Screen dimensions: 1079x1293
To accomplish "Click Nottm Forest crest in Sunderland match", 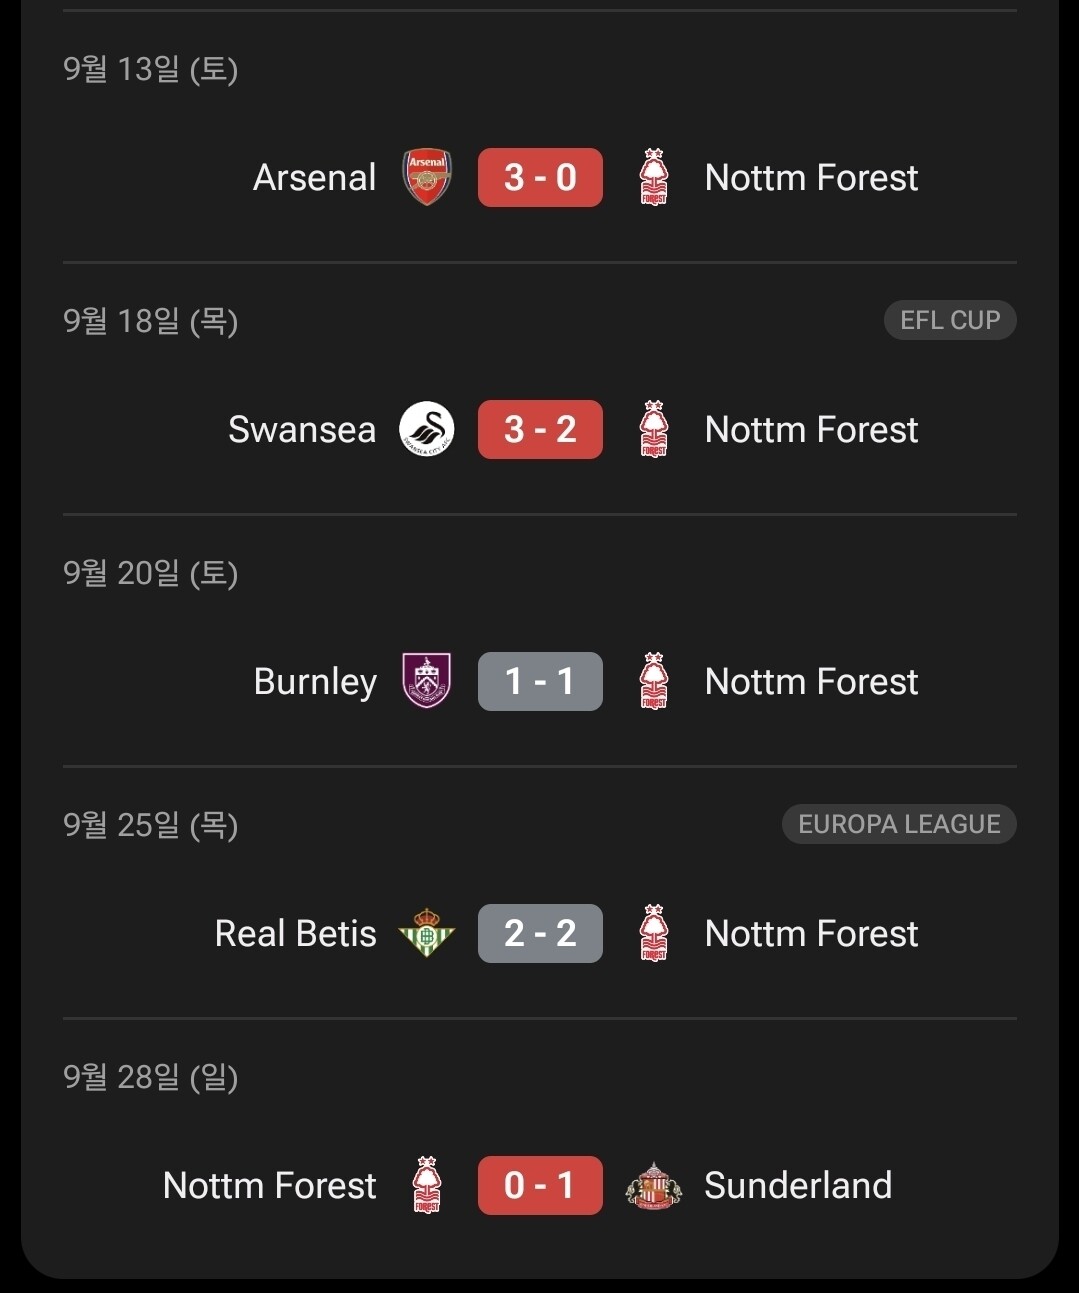I will tap(427, 1185).
